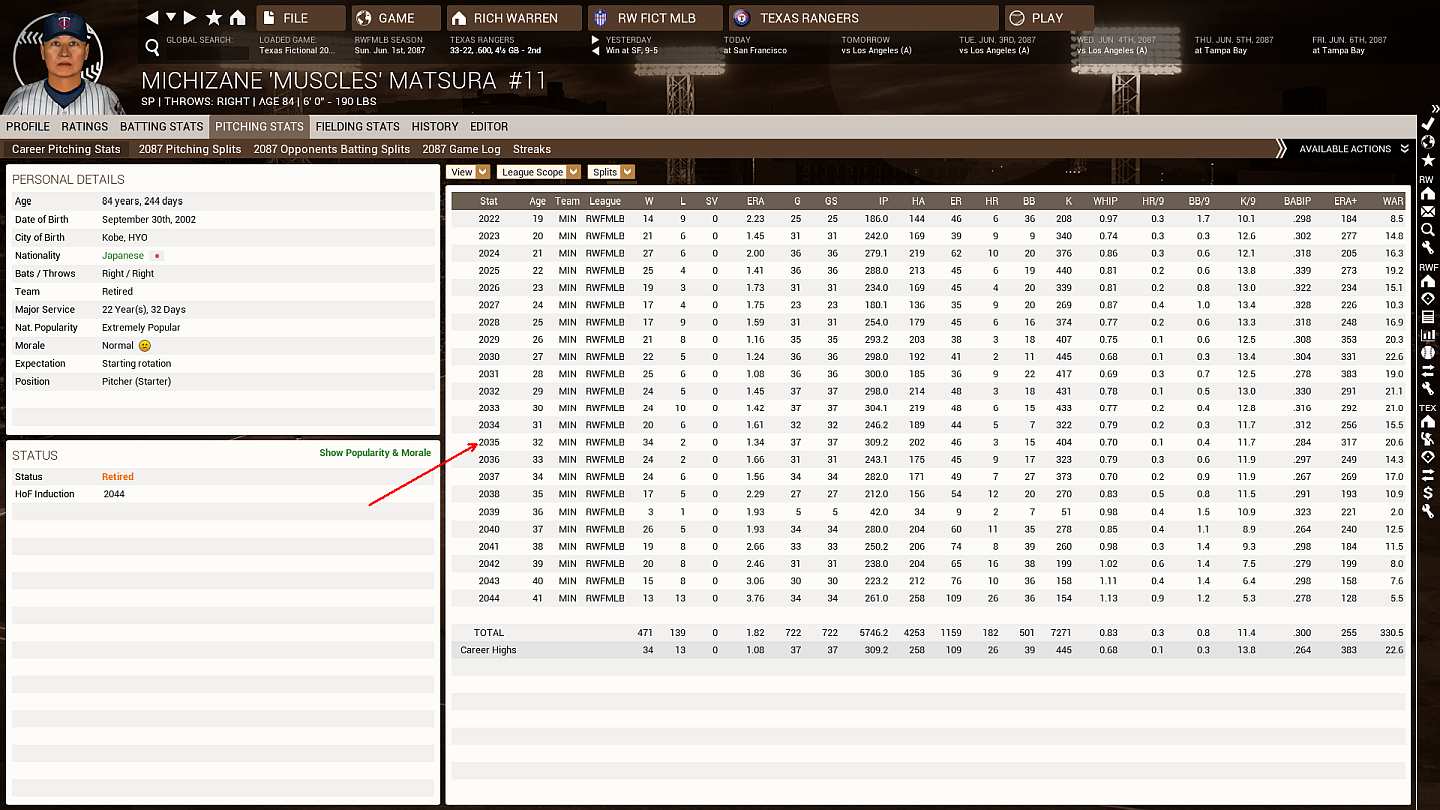Sort the table by ERA column header
The image size is (1440, 810).
coord(755,201)
